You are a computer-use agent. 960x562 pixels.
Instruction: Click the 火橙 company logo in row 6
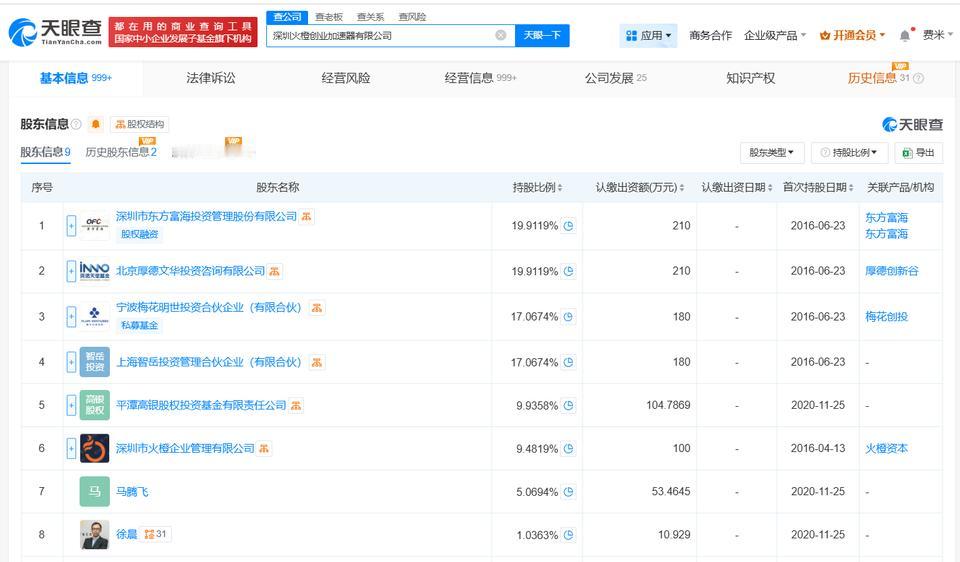click(94, 448)
